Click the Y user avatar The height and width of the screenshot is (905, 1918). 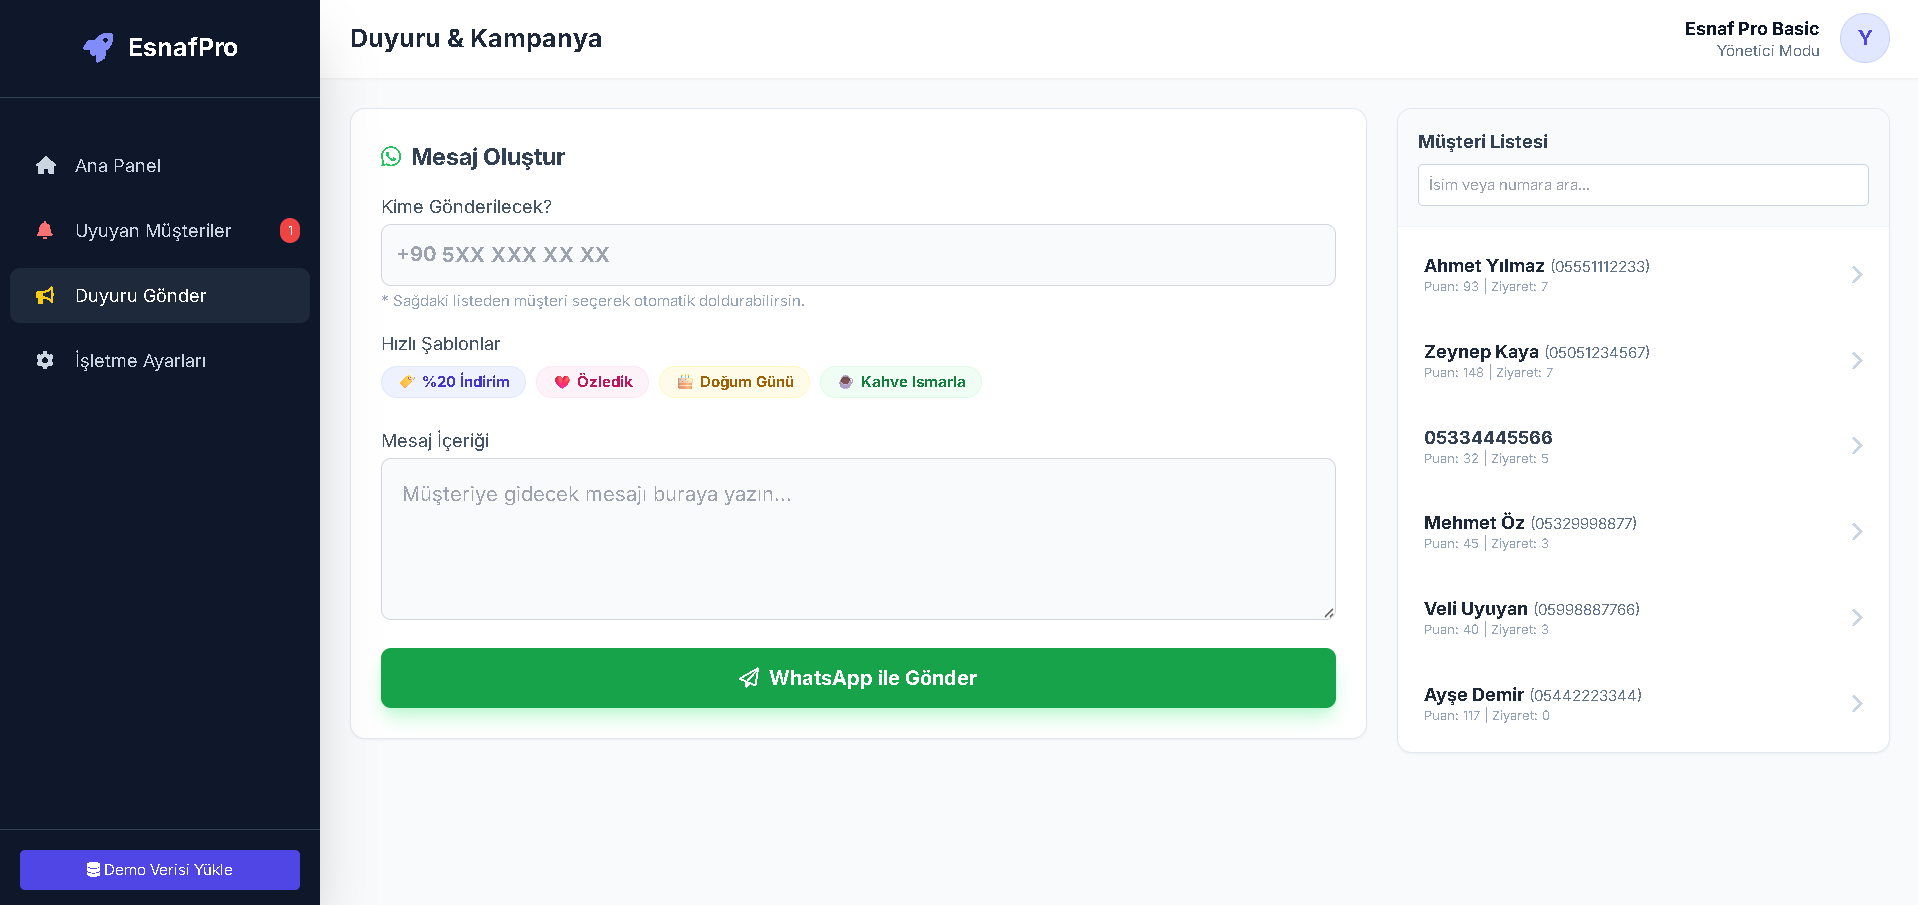coord(1864,38)
